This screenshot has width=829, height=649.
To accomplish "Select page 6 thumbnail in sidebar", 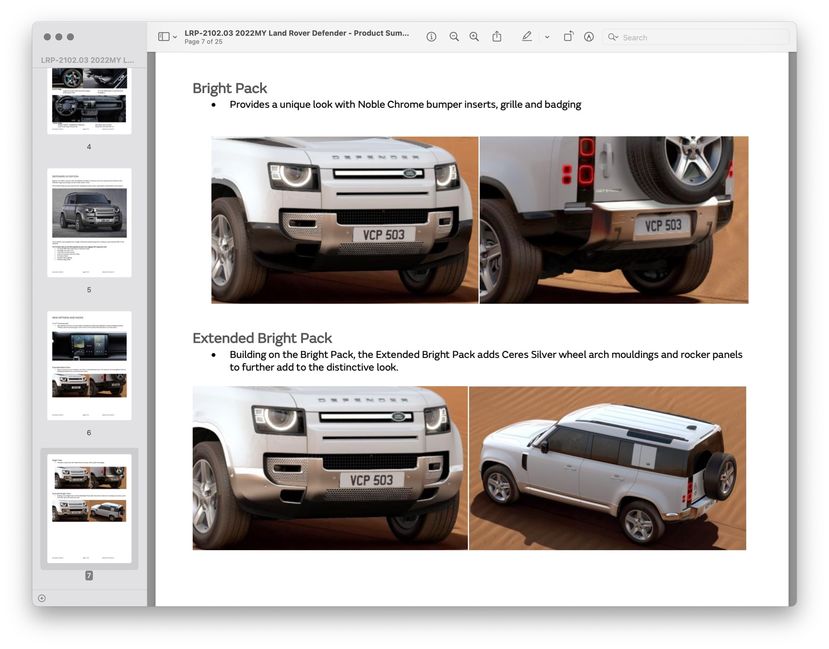I will 89,366.
